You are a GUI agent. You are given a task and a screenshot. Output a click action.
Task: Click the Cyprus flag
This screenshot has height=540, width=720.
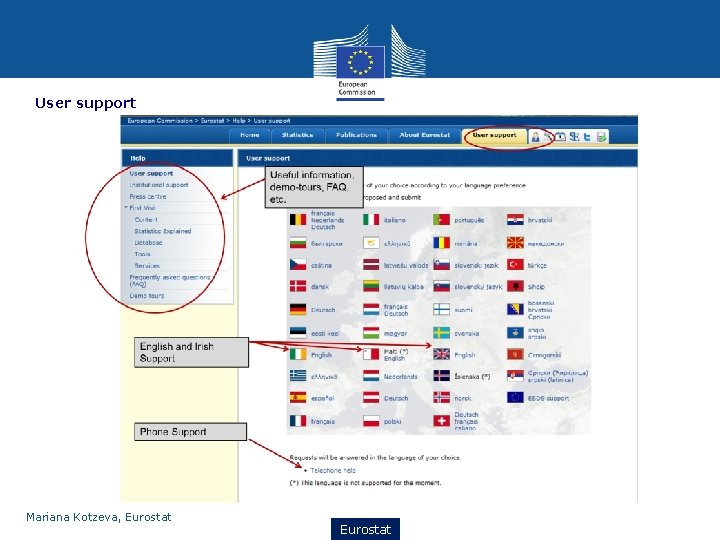[x=371, y=243]
